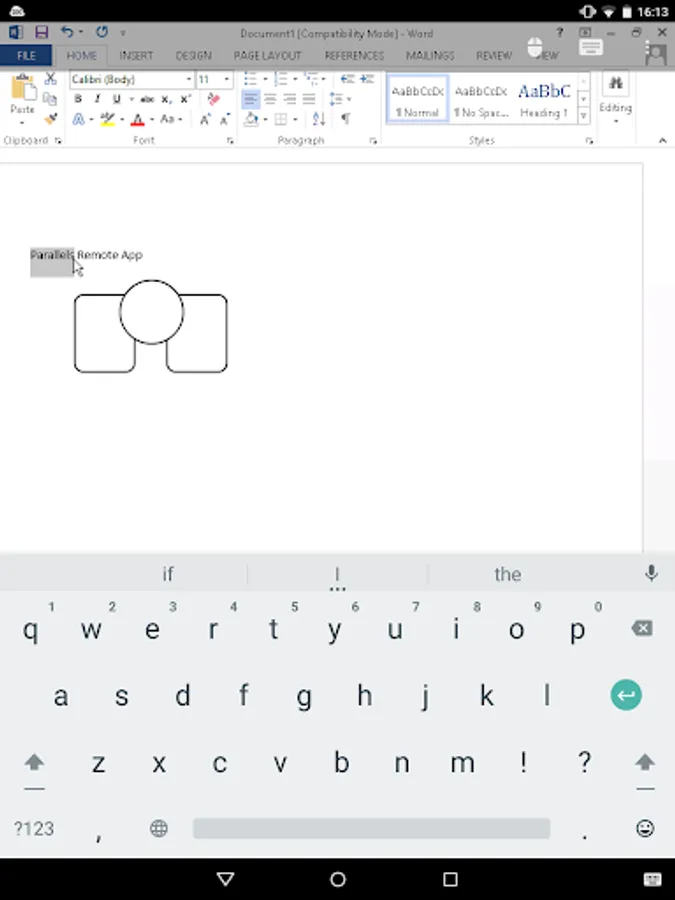Image resolution: width=675 pixels, height=900 pixels.
Task: Open the REFERENCES tab
Action: pos(354,56)
